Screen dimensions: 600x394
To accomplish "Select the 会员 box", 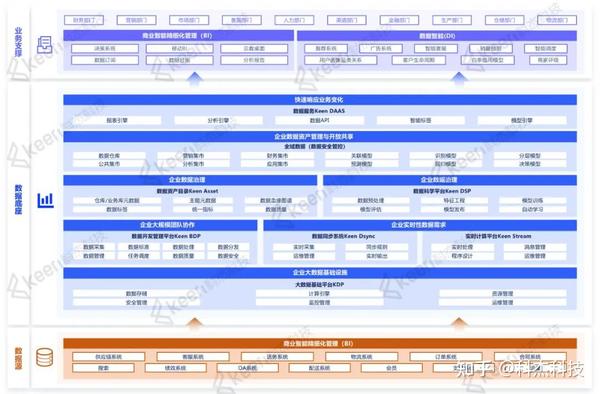I will pos(391,368).
